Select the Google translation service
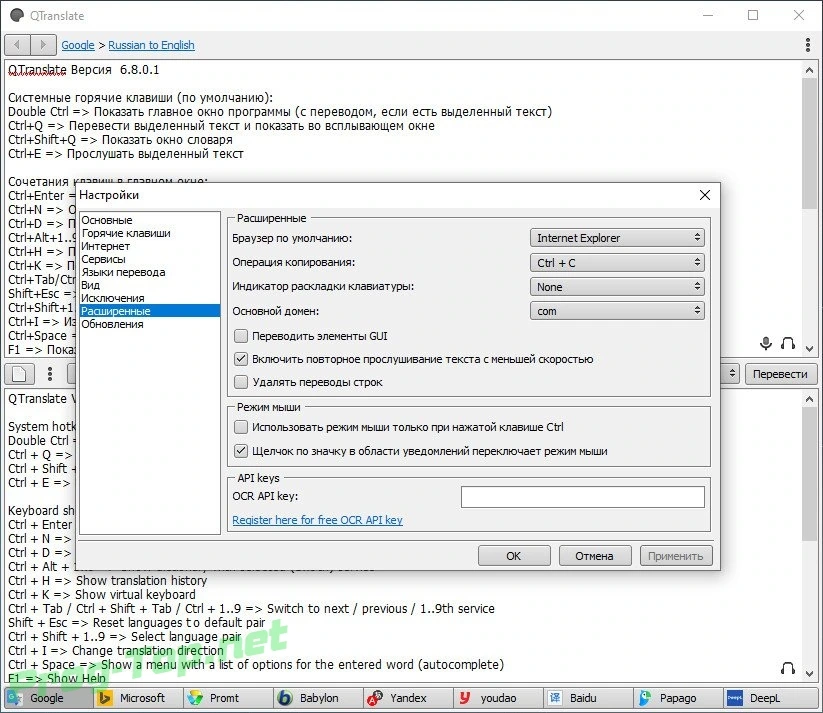 coord(47,698)
